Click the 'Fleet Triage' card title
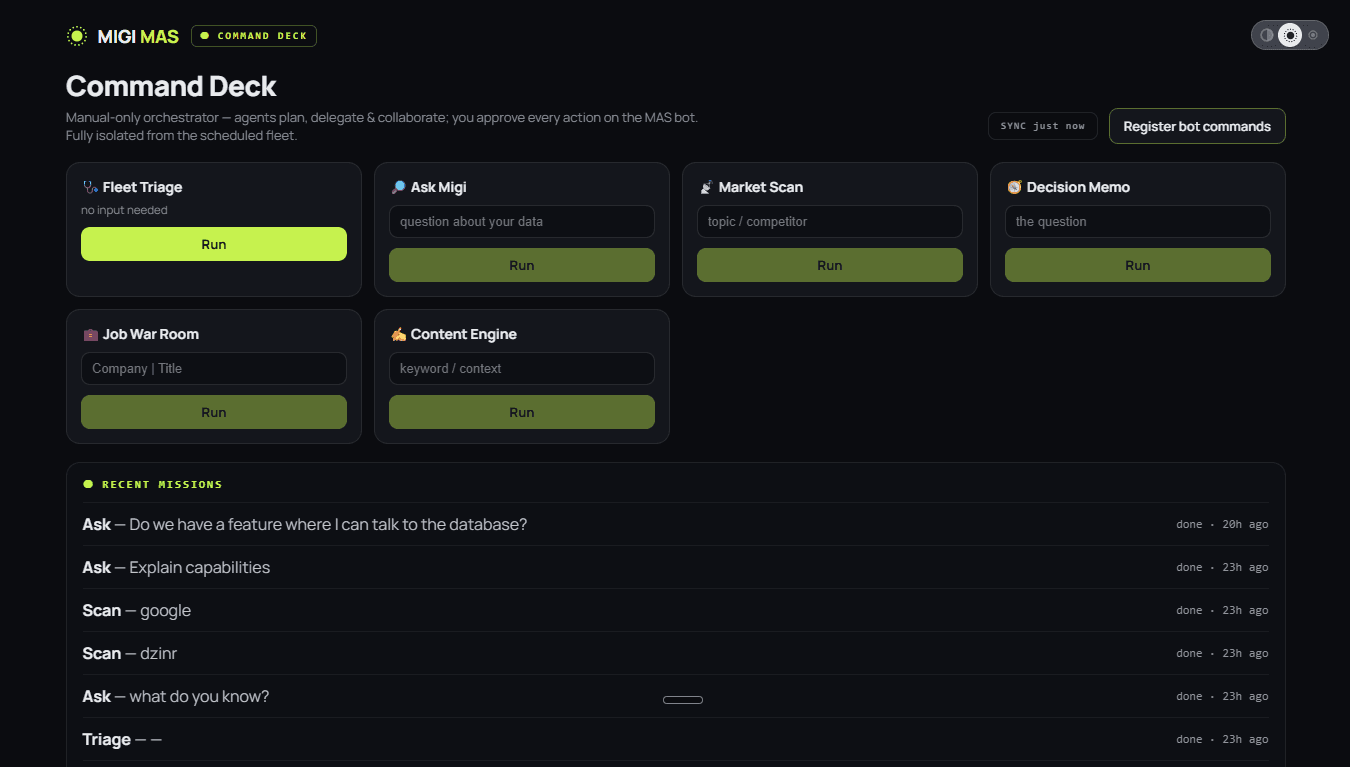1350x767 pixels. 142,187
